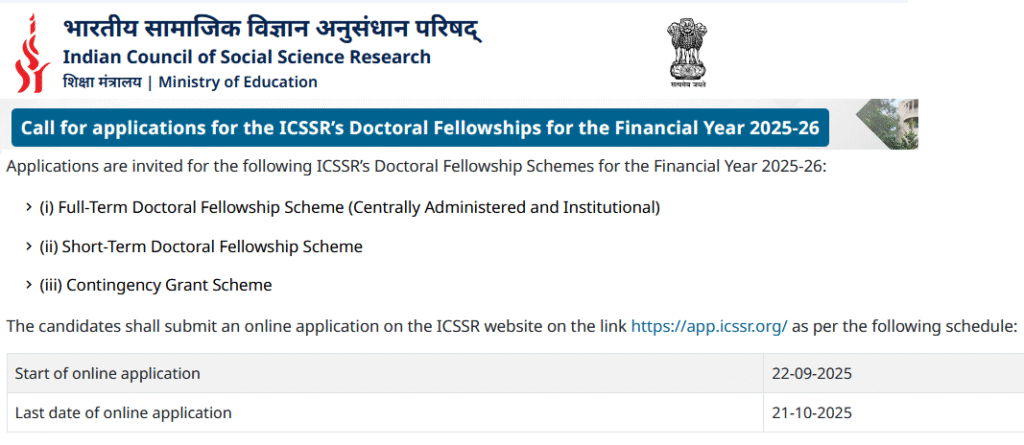The image size is (1024, 445).
Task: Open the https://app.icssr.org/ link
Action: point(709,326)
